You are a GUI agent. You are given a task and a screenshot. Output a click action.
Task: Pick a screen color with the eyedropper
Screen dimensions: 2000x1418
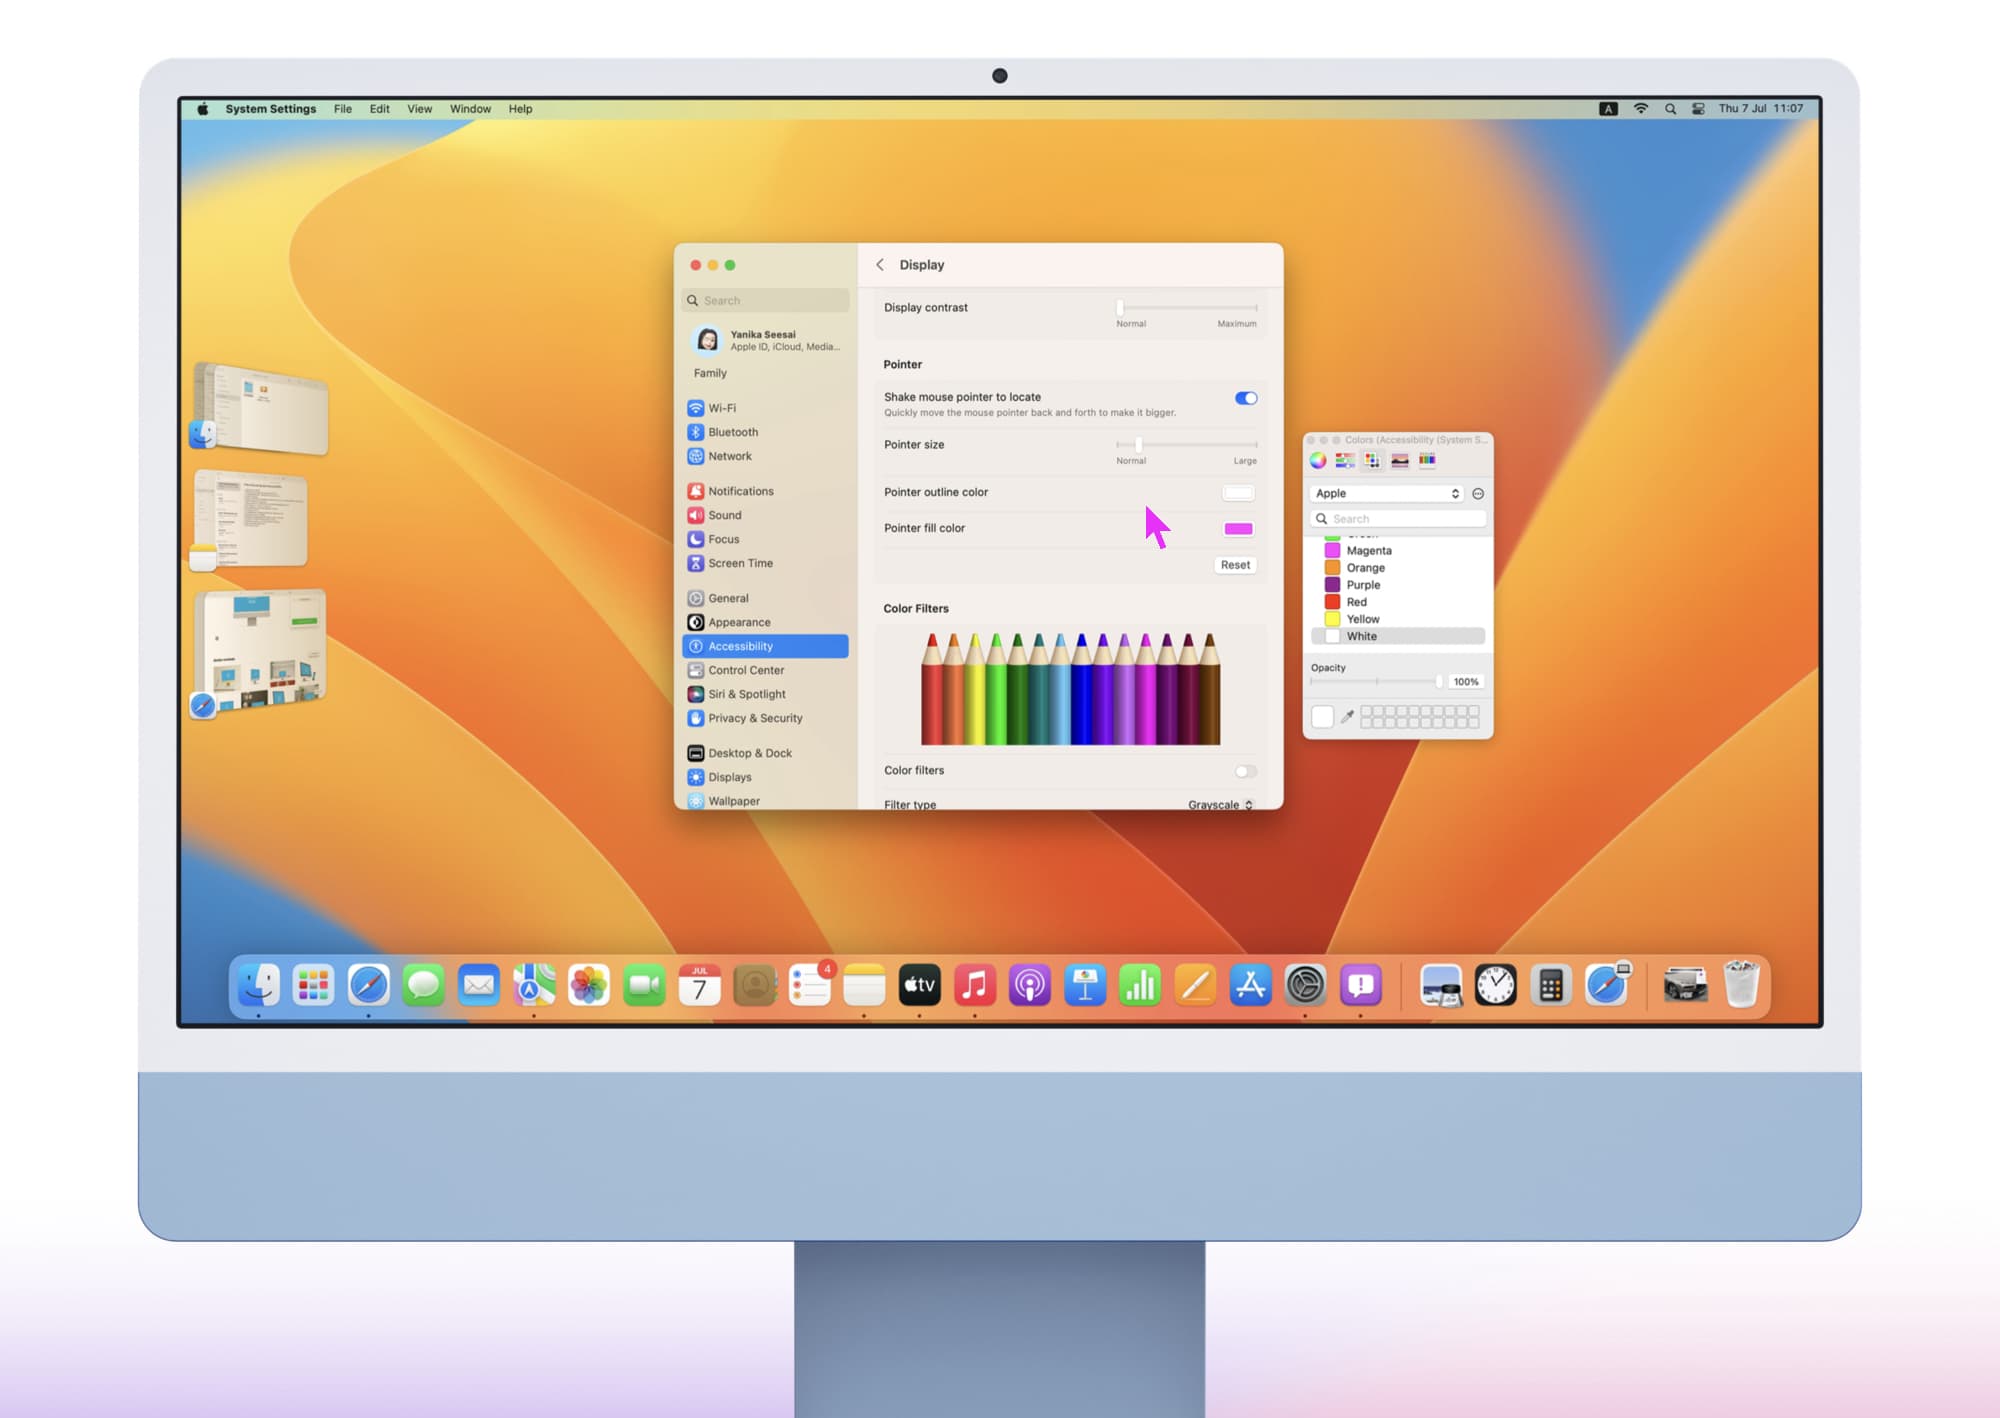[1347, 716]
